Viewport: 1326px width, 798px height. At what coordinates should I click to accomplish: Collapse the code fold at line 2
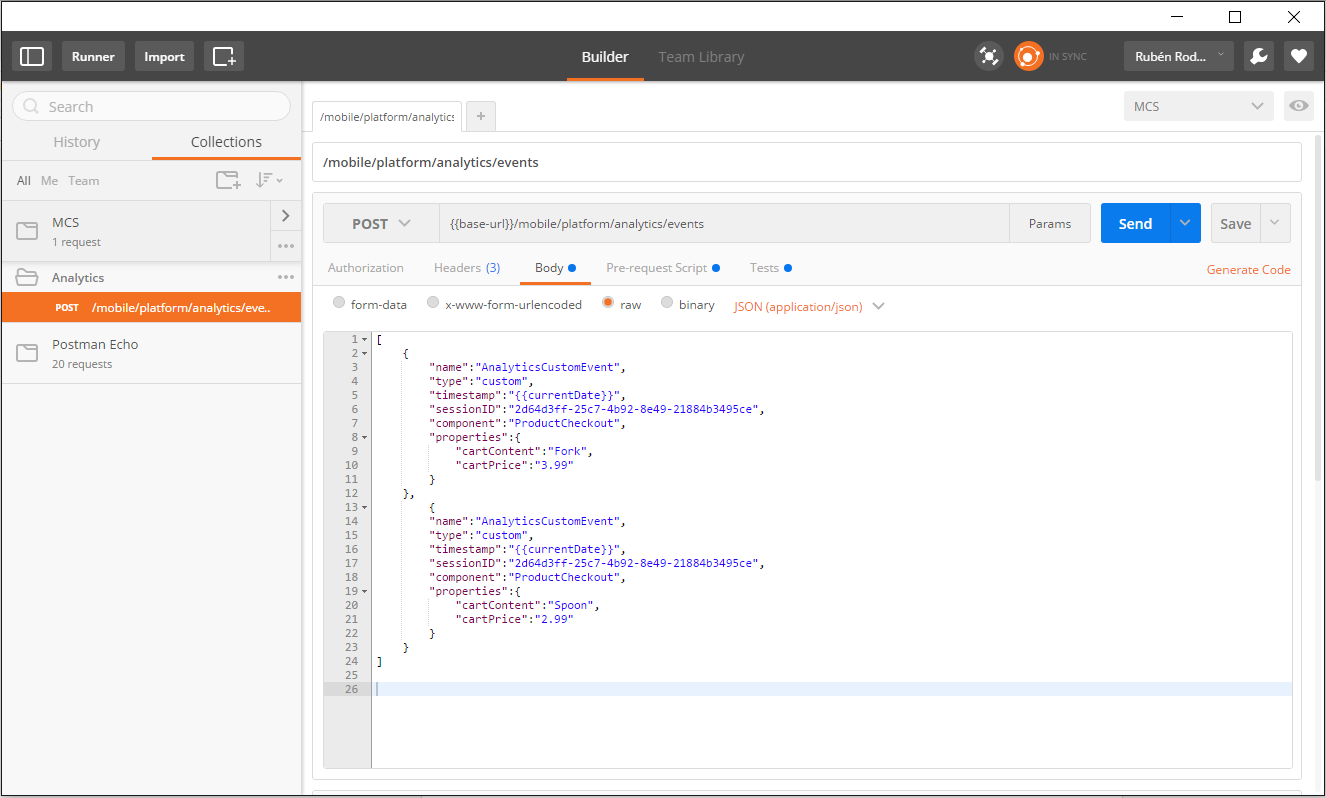coord(365,353)
